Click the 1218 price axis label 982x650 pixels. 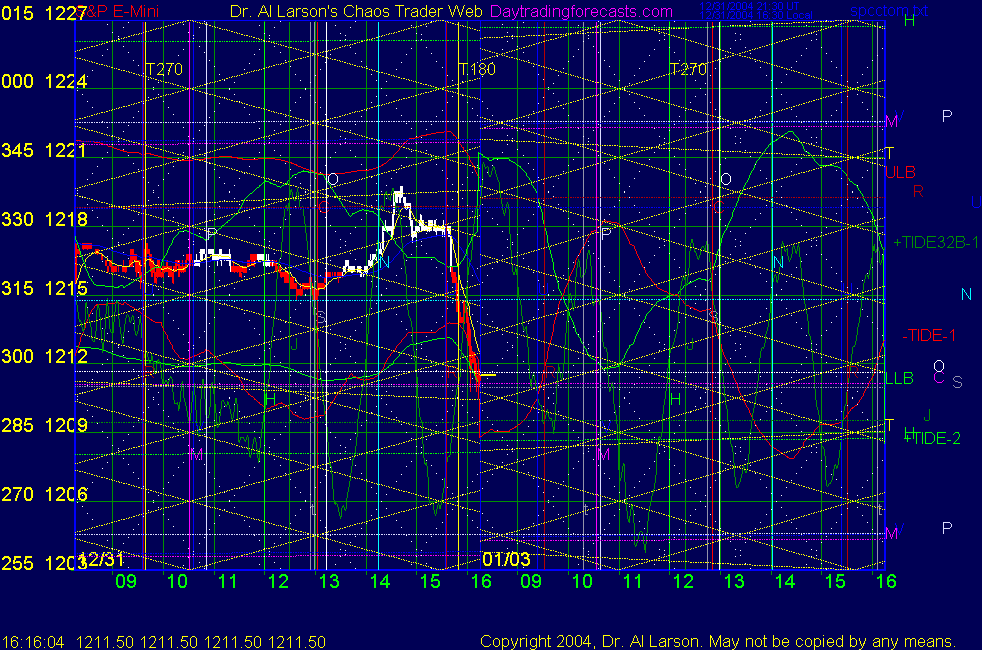pos(65,219)
